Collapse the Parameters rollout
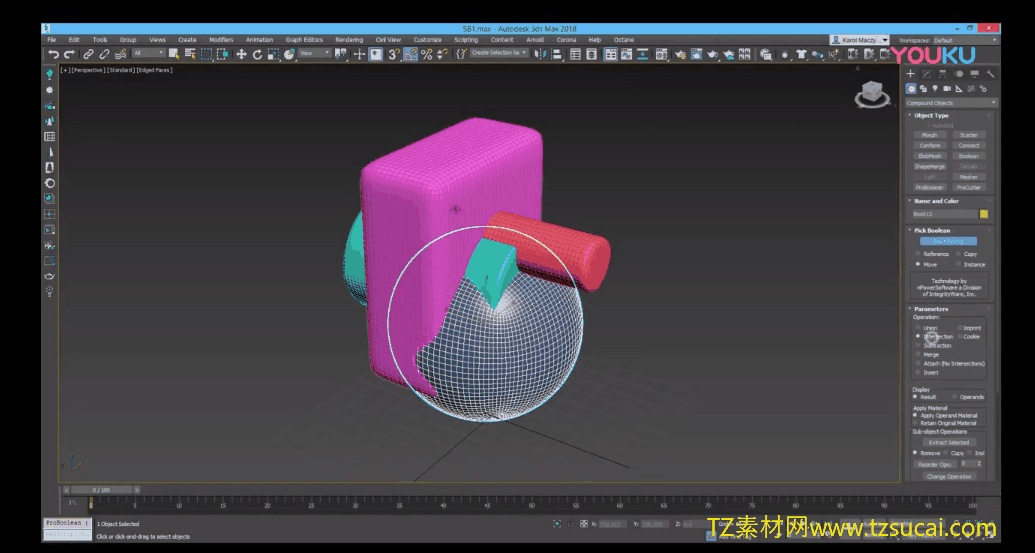 tap(932, 309)
